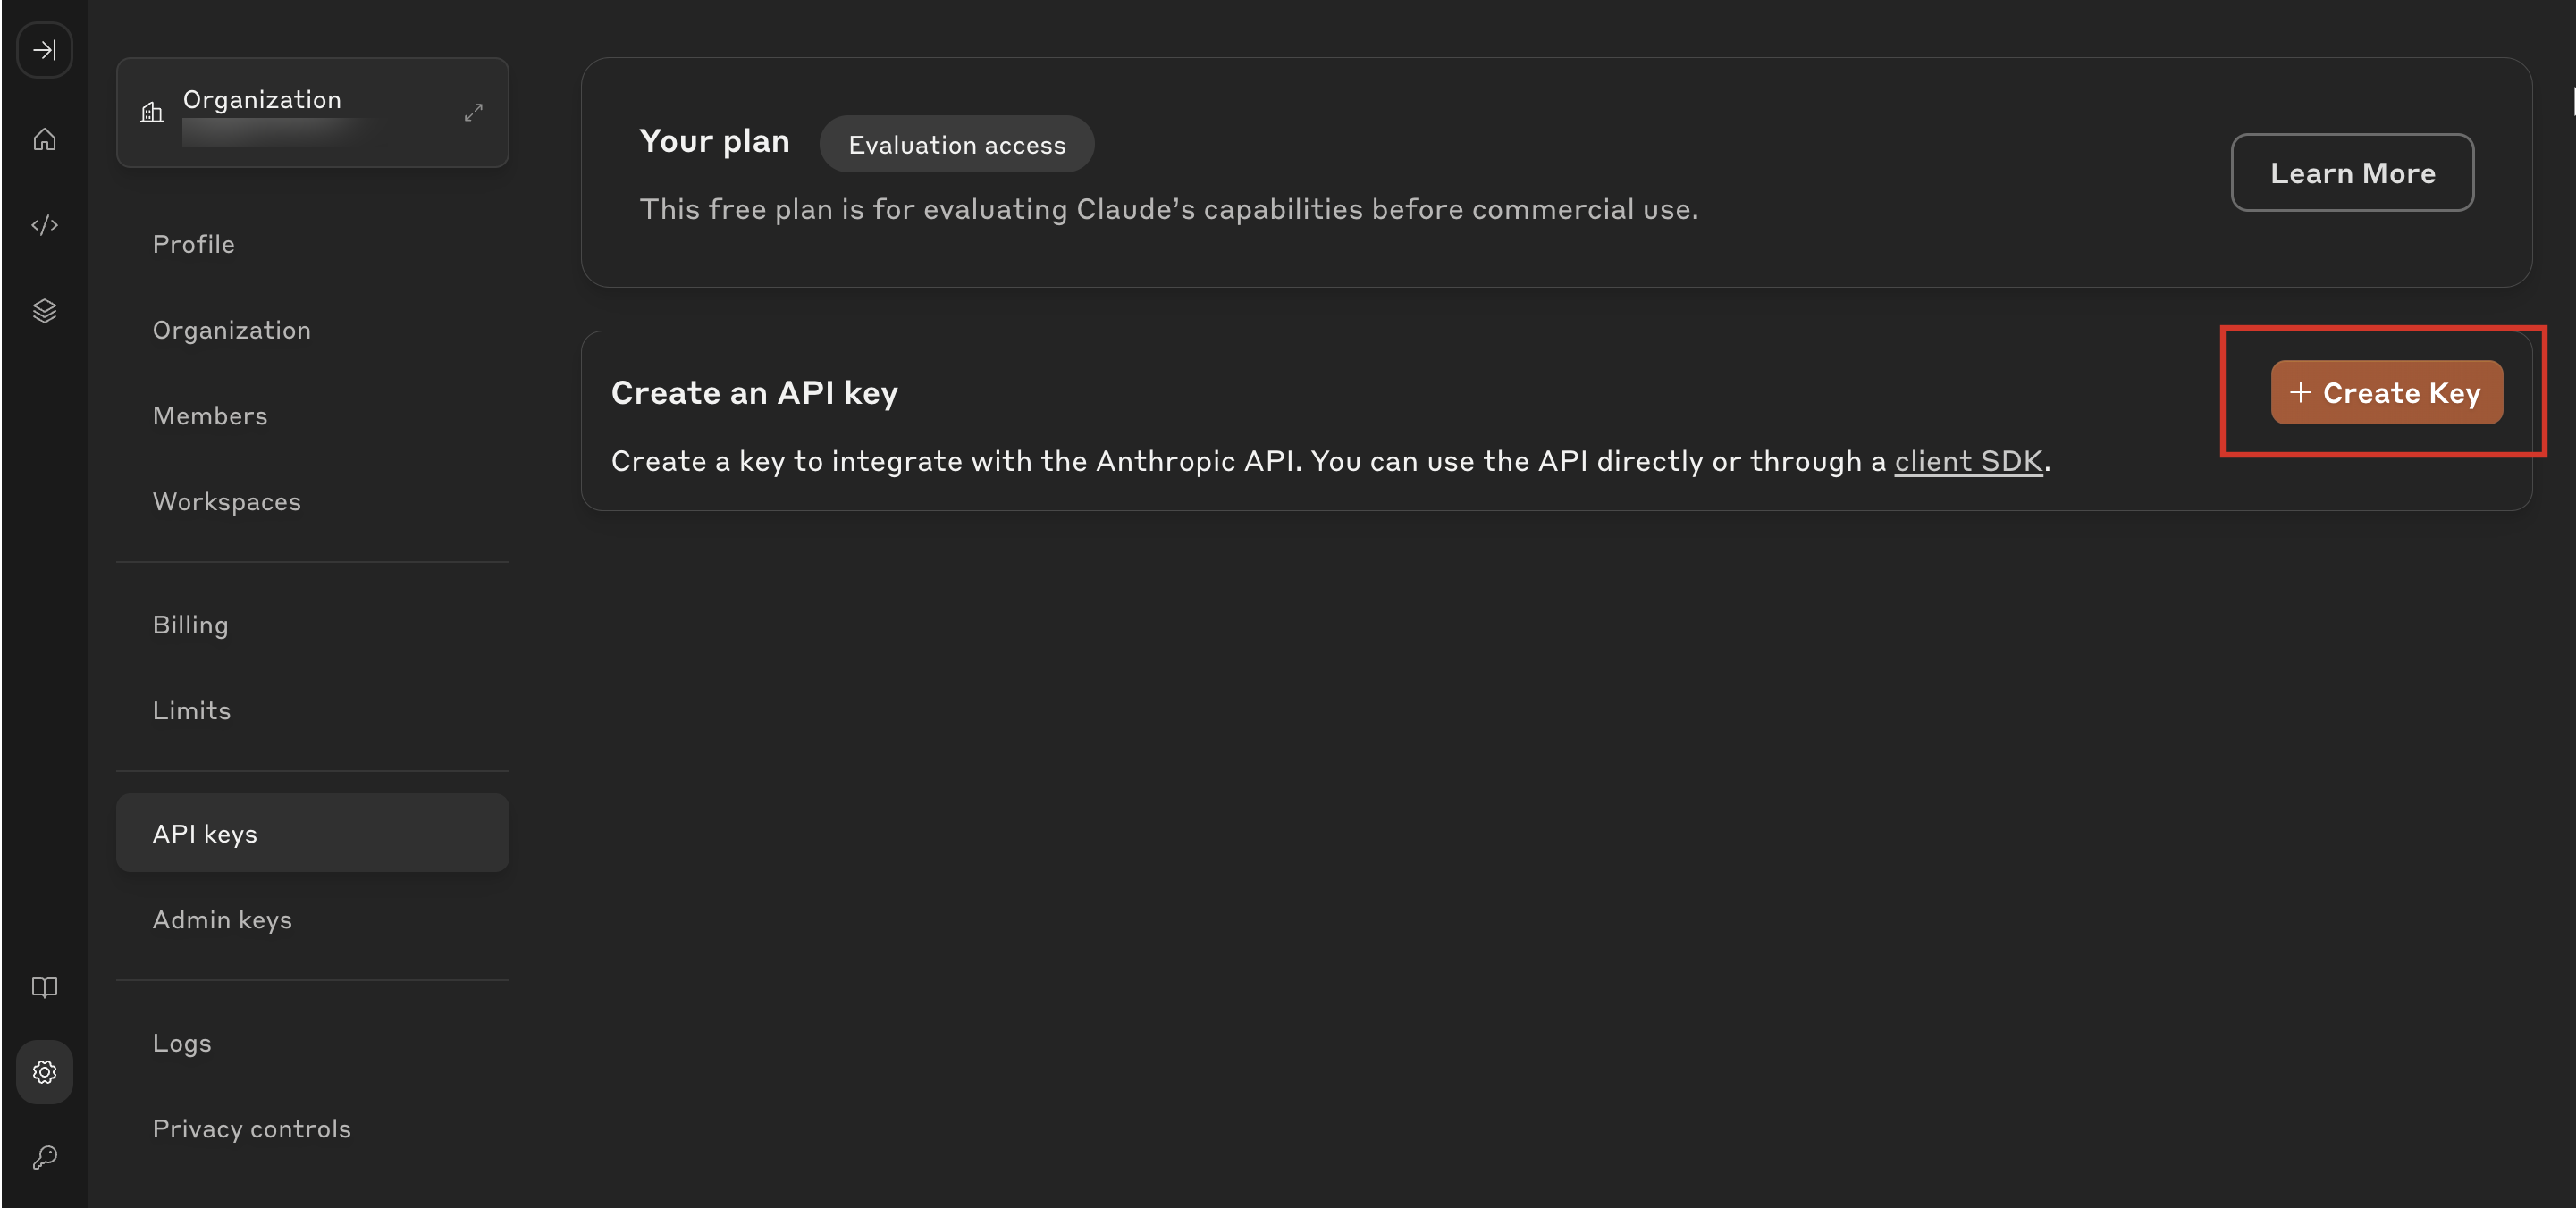Open the Organization selector card
Image resolution: width=2576 pixels, height=1208 pixels.
pos(312,112)
